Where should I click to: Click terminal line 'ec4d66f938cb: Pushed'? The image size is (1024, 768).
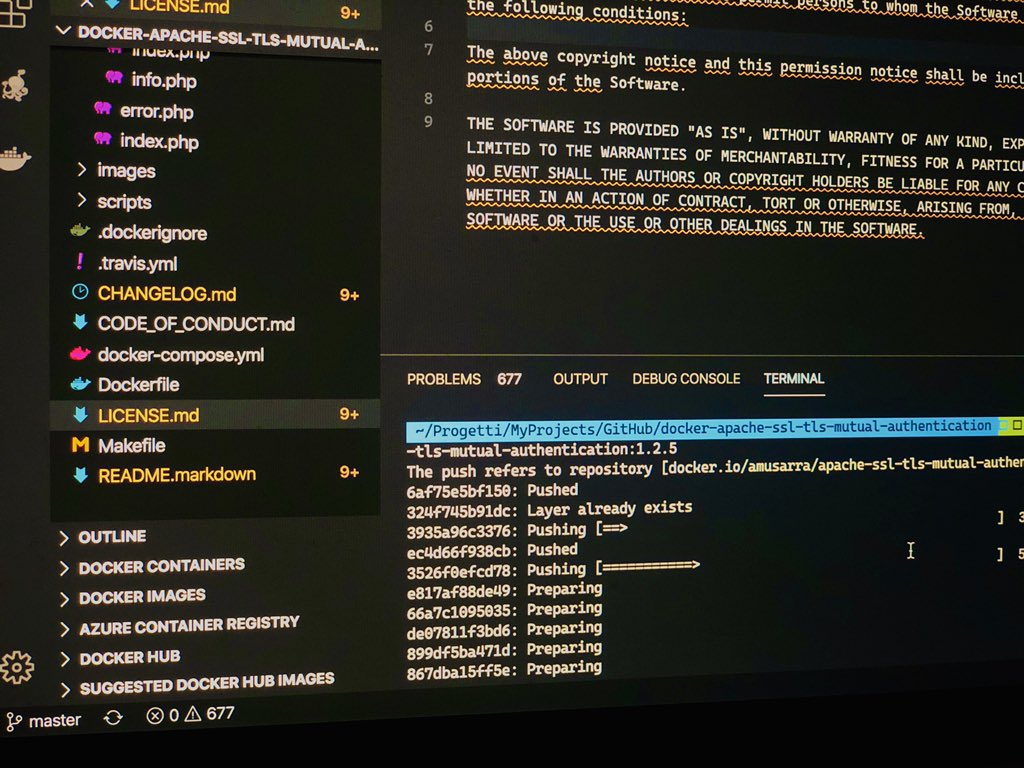click(492, 551)
